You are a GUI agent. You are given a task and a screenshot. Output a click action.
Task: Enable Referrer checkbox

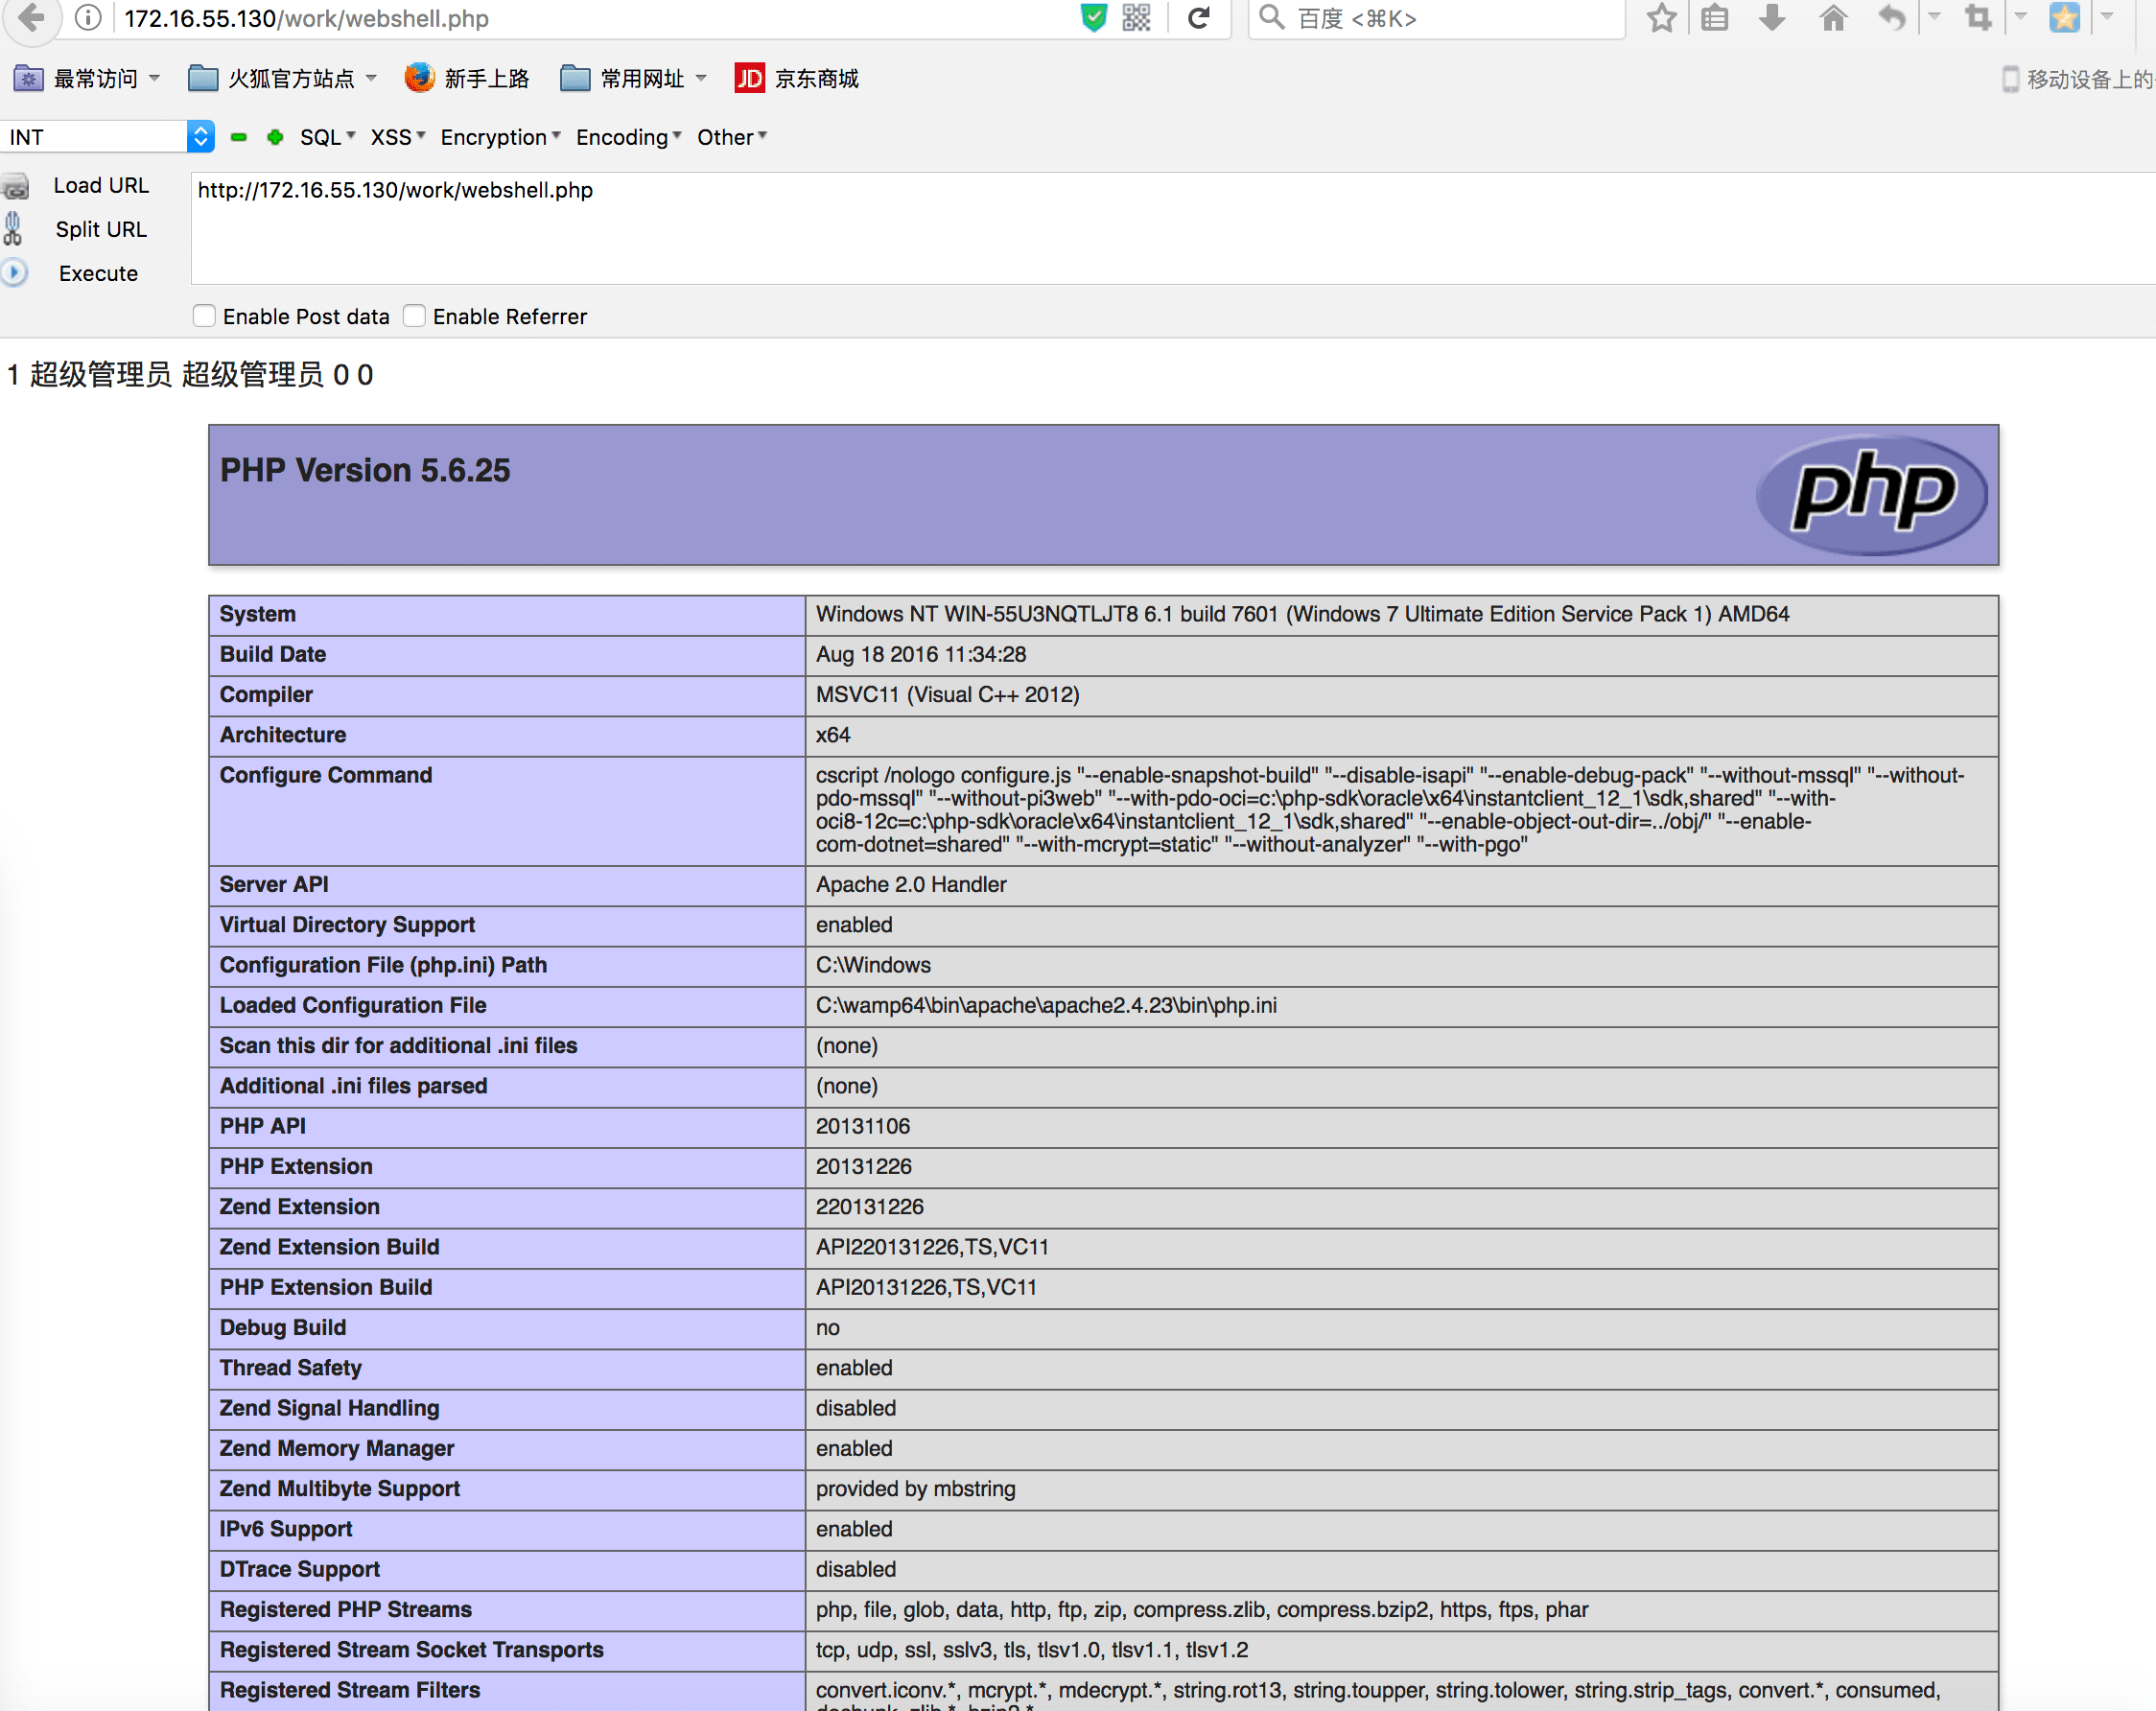pos(414,316)
